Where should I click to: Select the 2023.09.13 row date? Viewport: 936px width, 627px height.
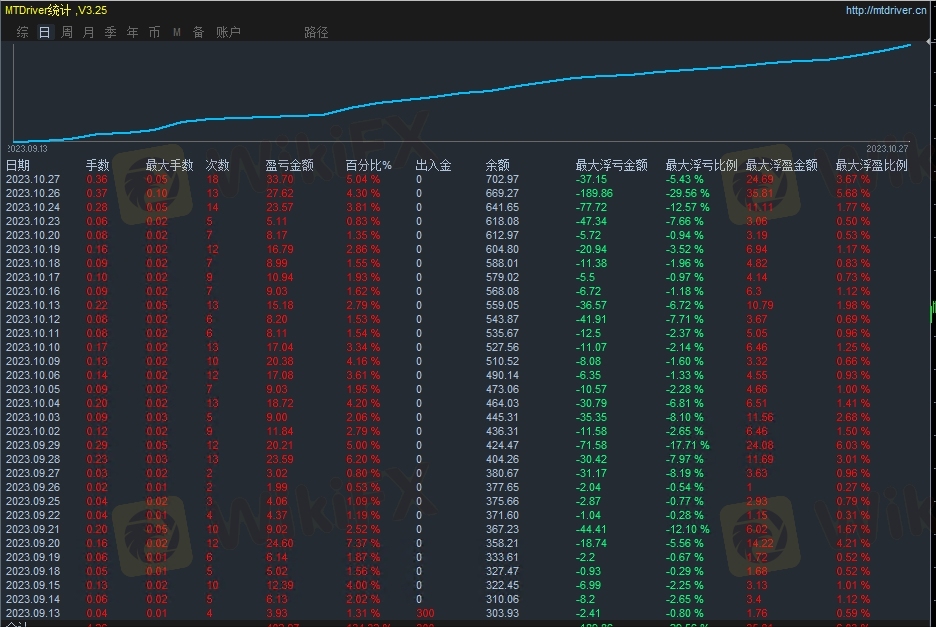click(x=33, y=613)
